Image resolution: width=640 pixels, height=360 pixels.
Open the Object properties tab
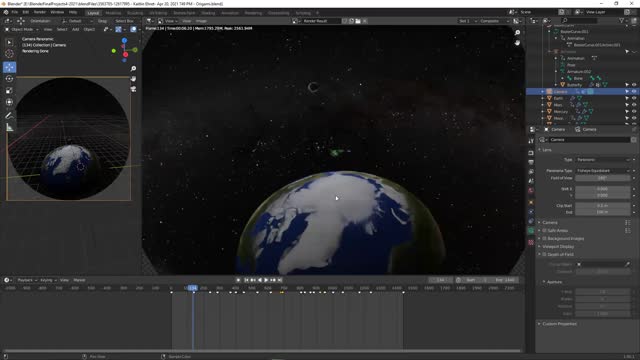point(531,202)
